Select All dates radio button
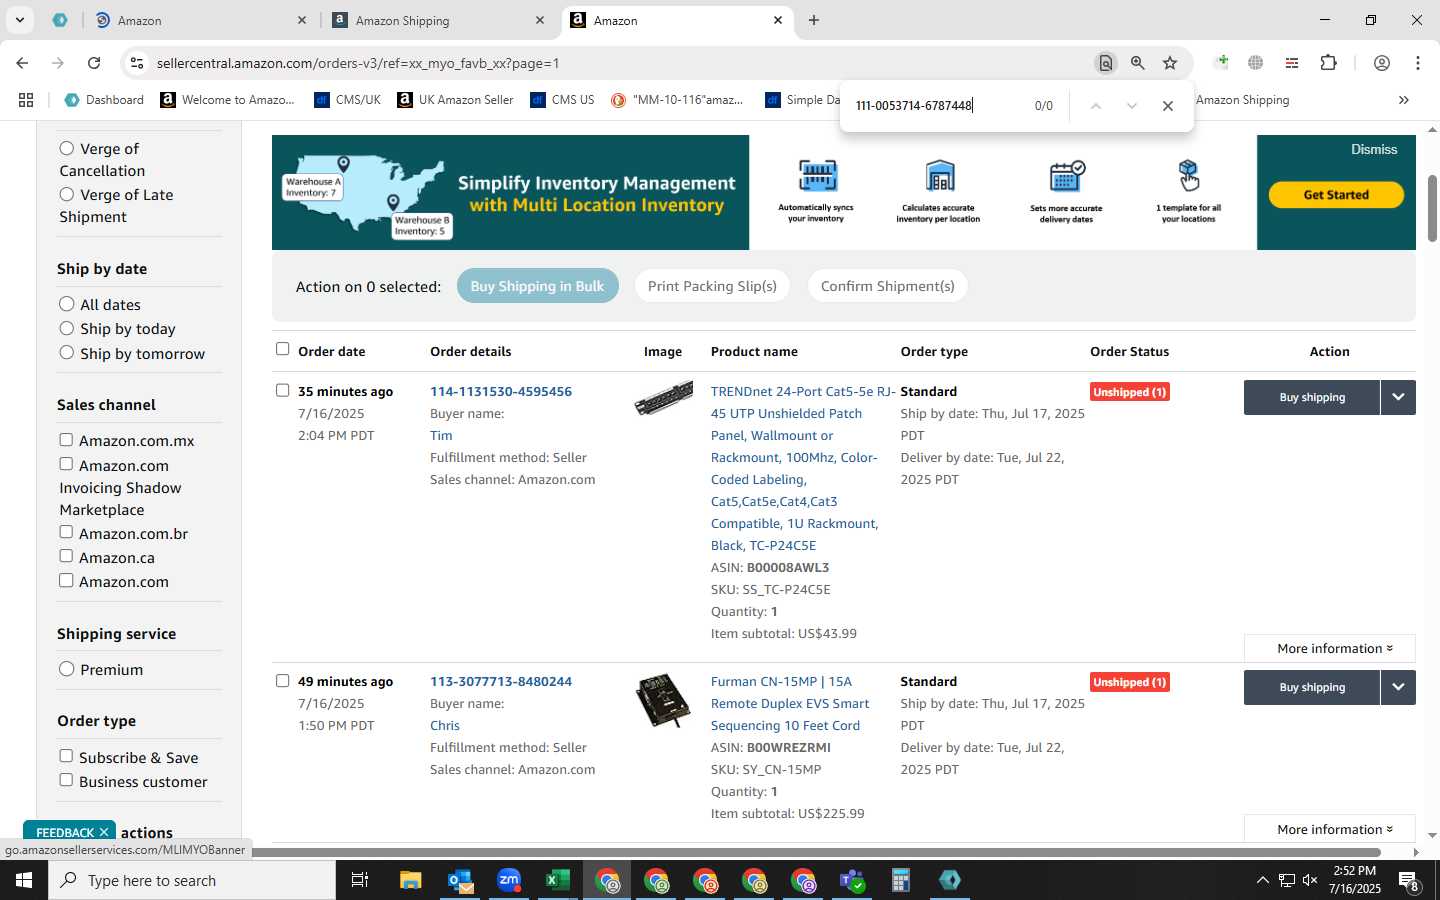Image resolution: width=1440 pixels, height=900 pixels. (67, 304)
